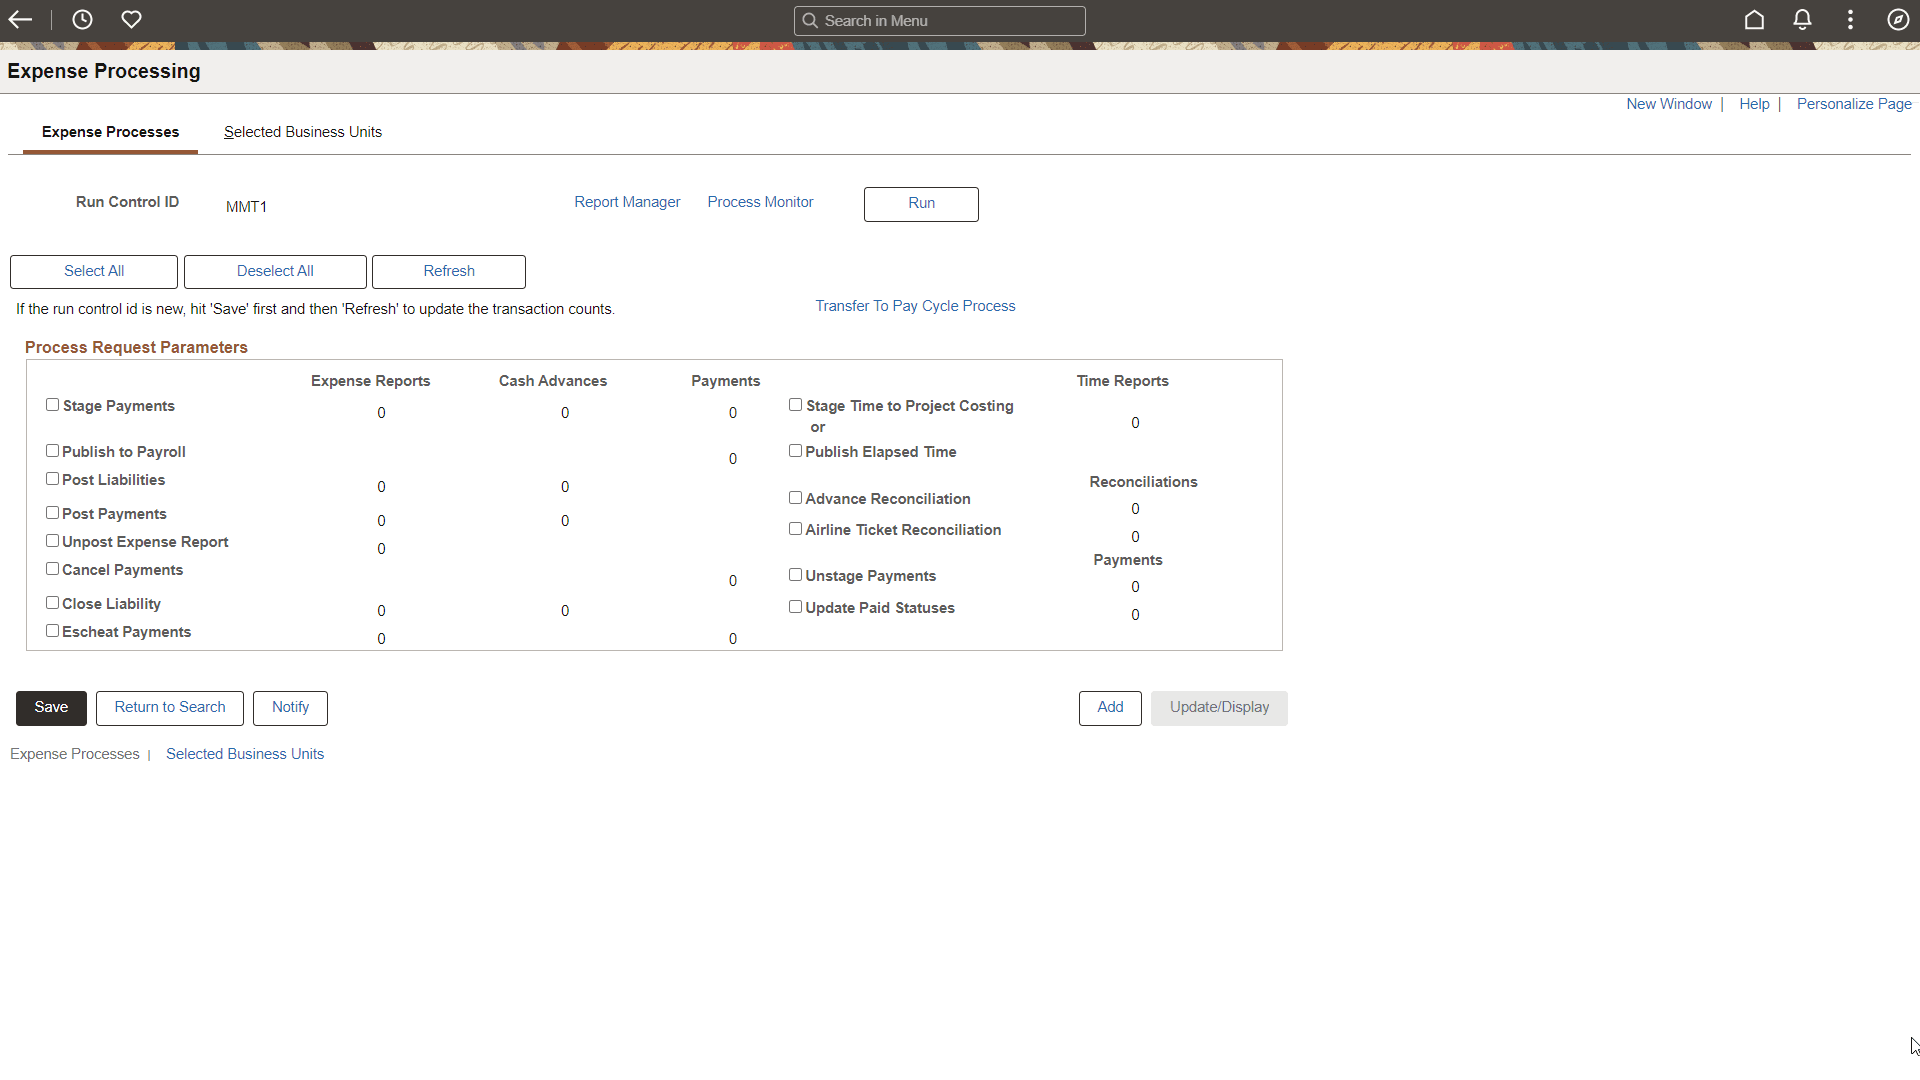Open the Transfer To Pay Cycle Process link
This screenshot has width=1920, height=1080.
pos(915,305)
